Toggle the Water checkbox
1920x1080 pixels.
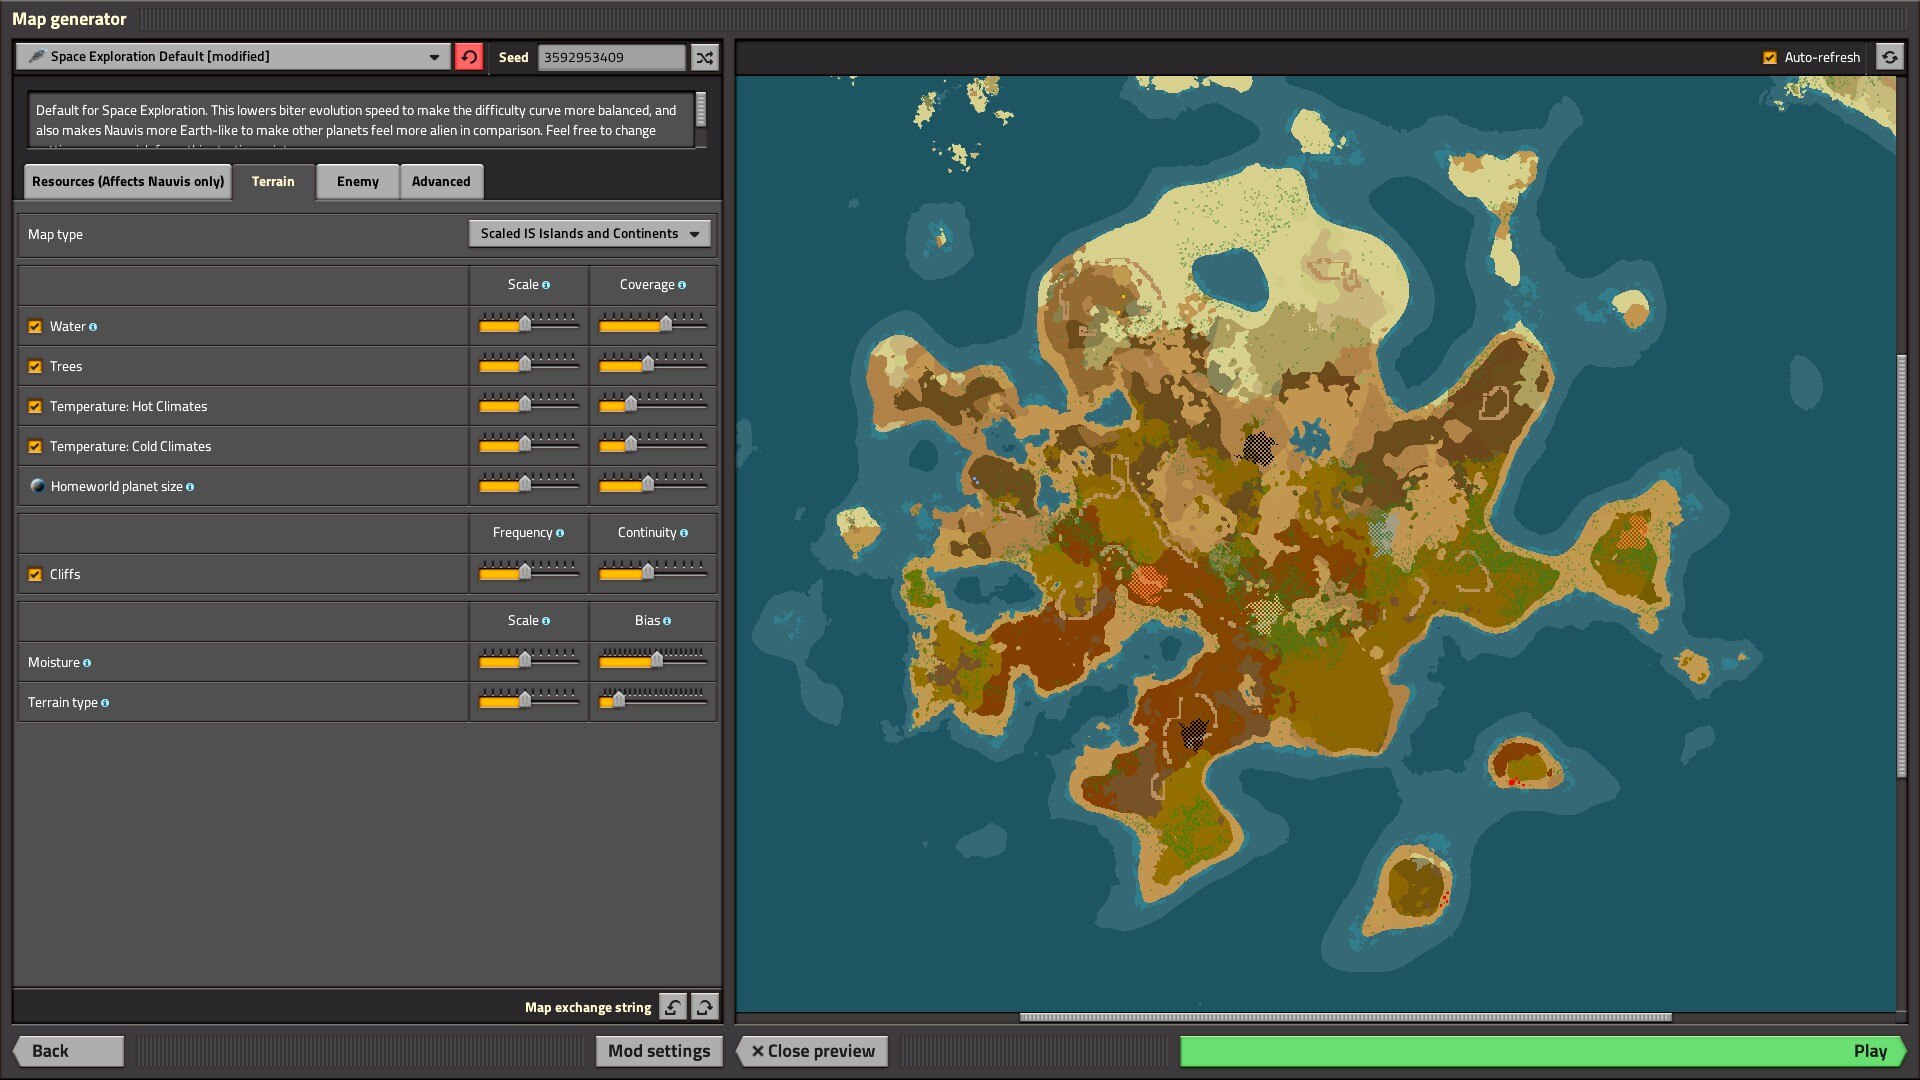click(35, 327)
